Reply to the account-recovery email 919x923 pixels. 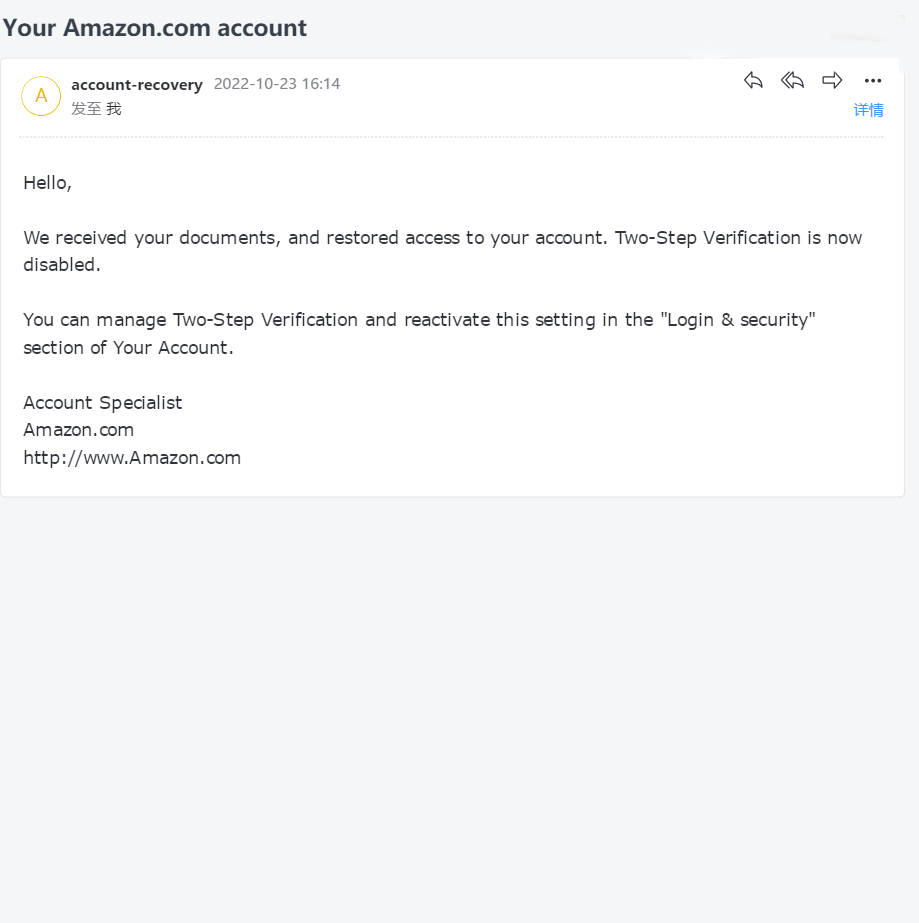(753, 80)
